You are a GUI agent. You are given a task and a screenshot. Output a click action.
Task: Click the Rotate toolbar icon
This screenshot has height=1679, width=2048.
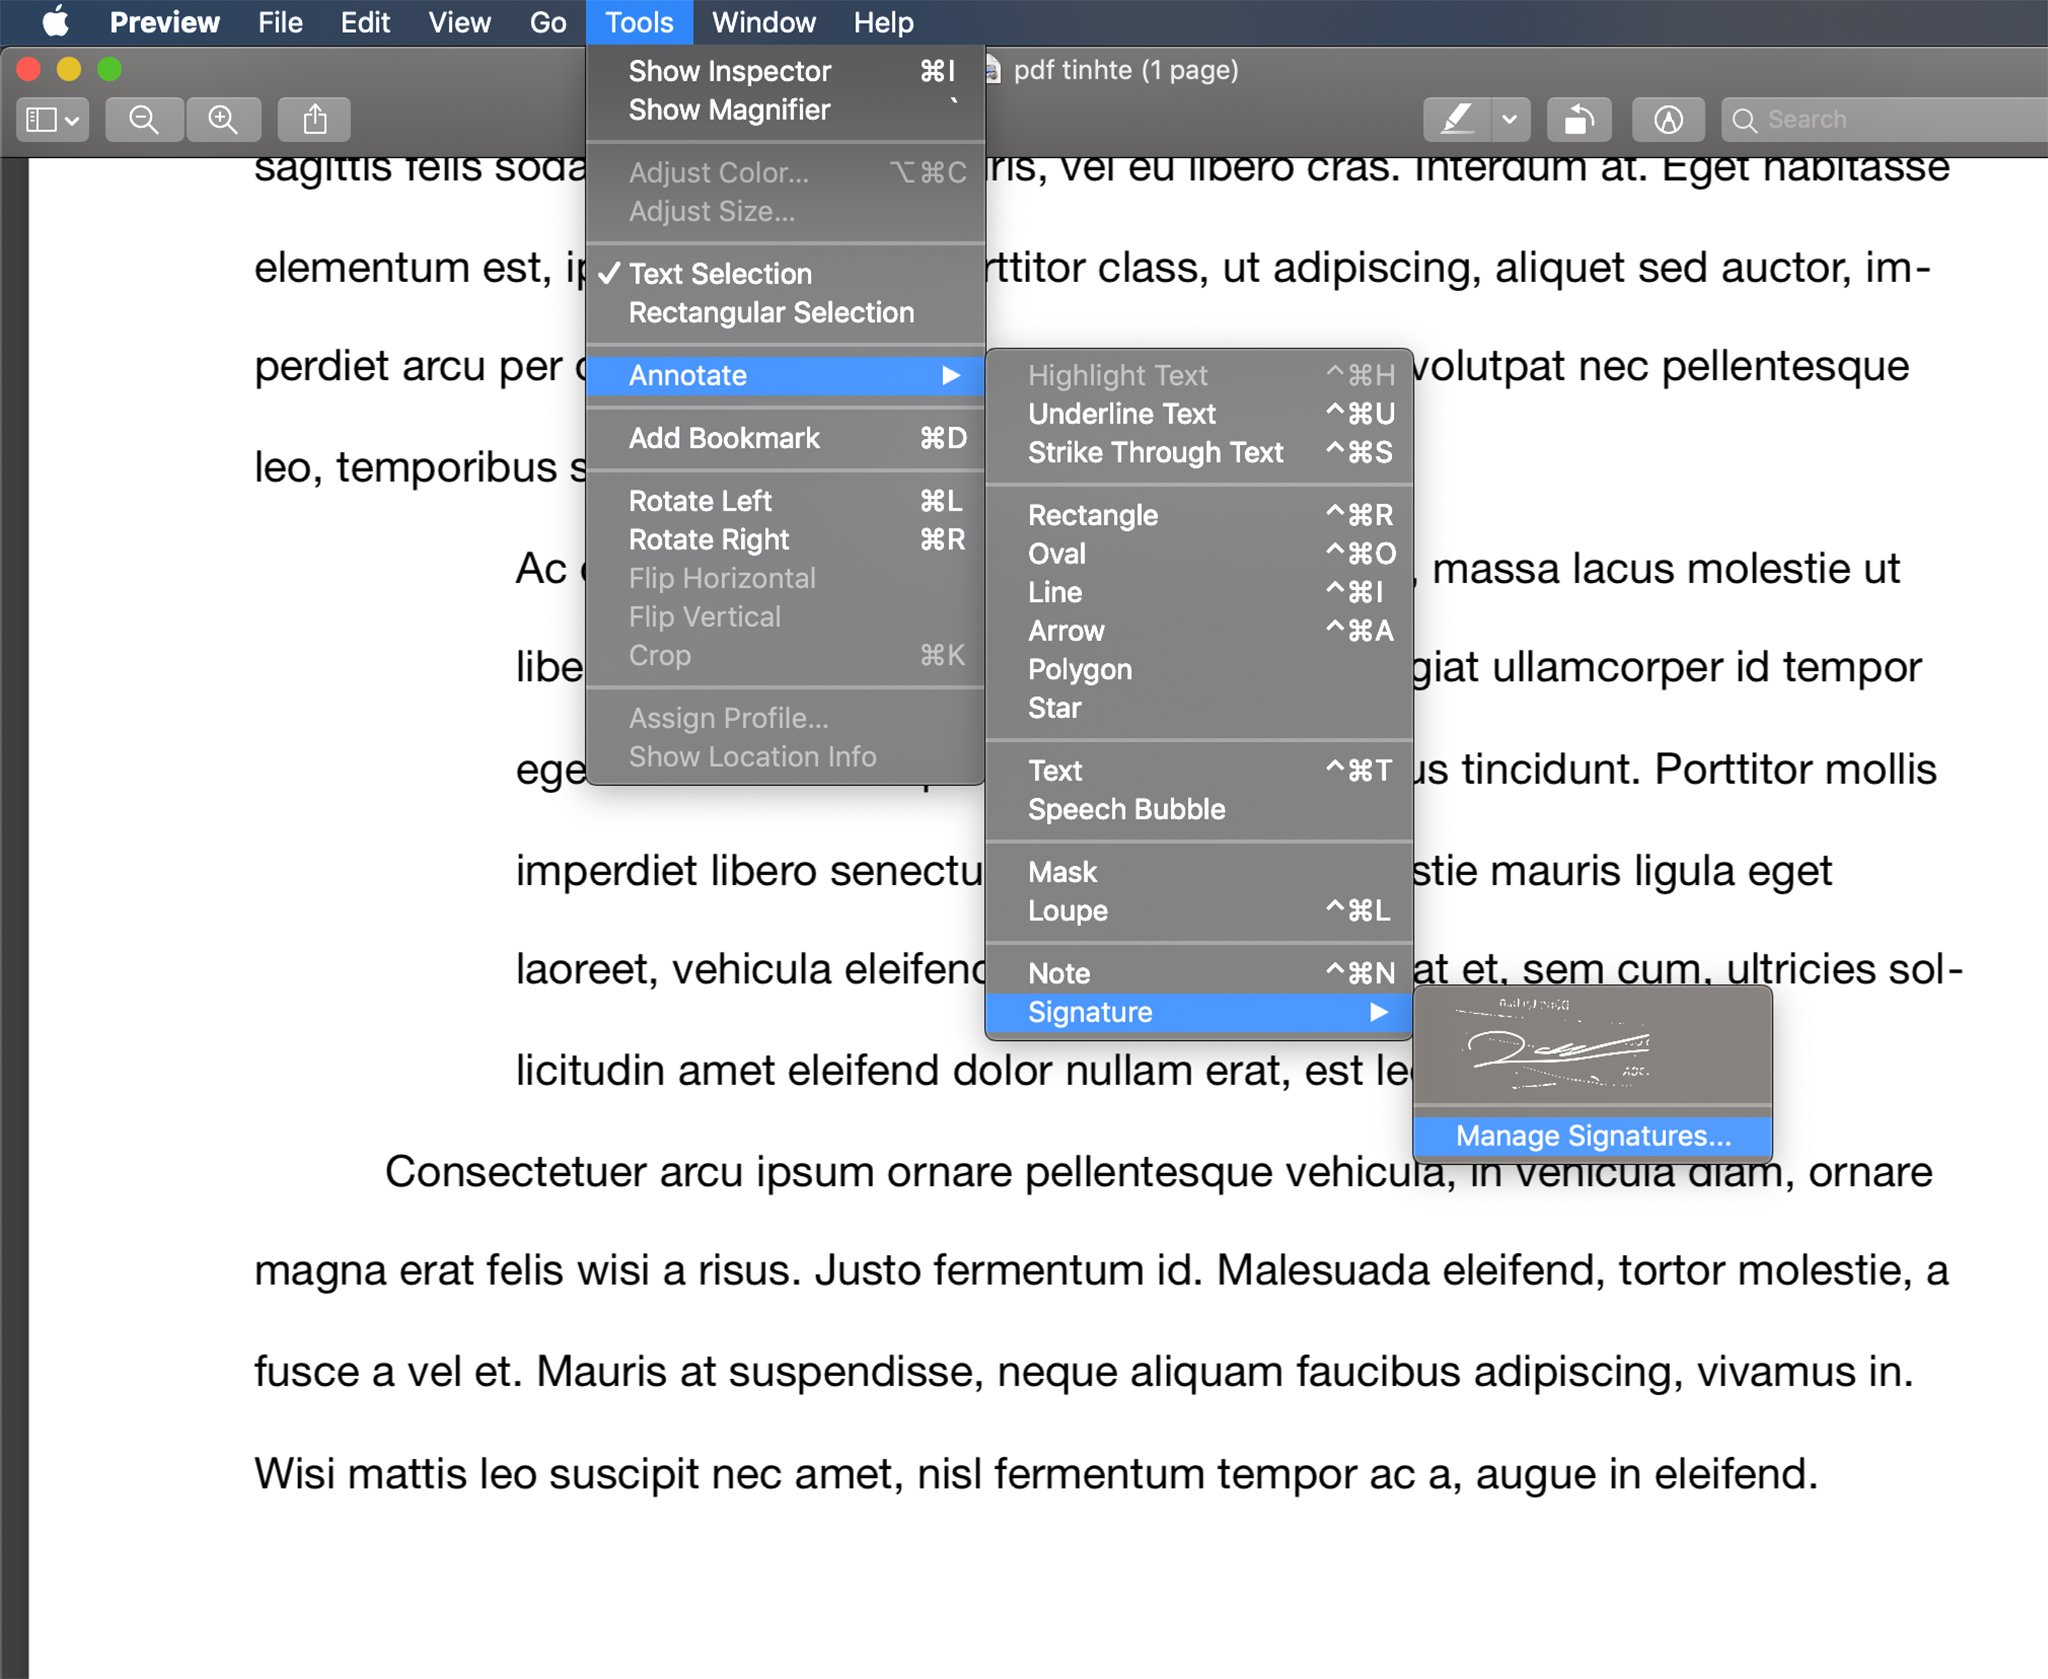pos(1579,120)
